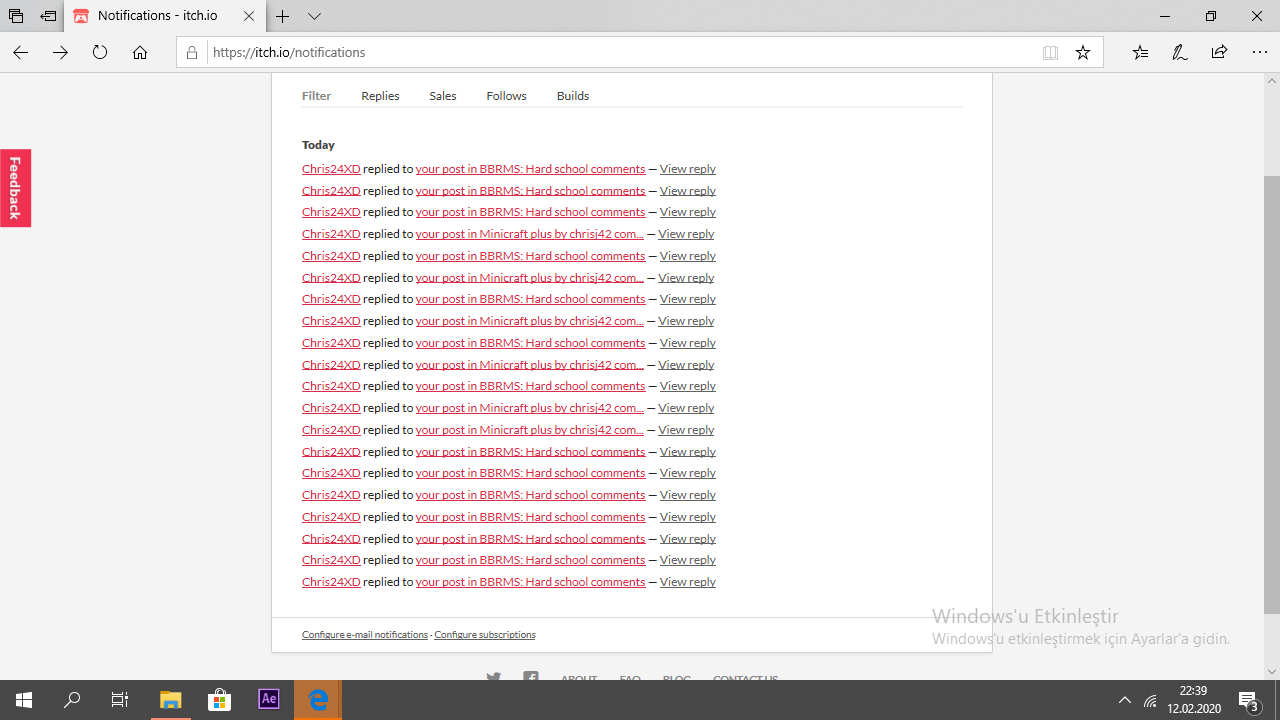View site security lock info

(x=193, y=52)
